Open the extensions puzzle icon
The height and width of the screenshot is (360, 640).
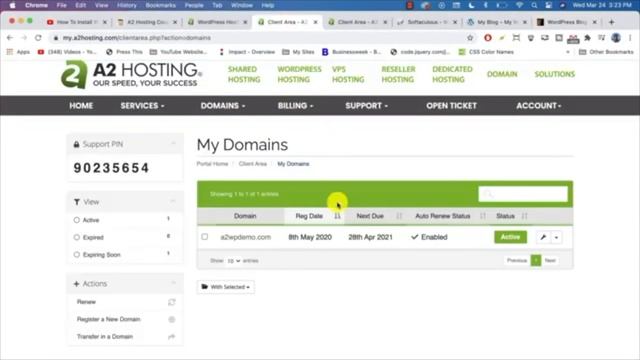pyautogui.click(x=587, y=38)
